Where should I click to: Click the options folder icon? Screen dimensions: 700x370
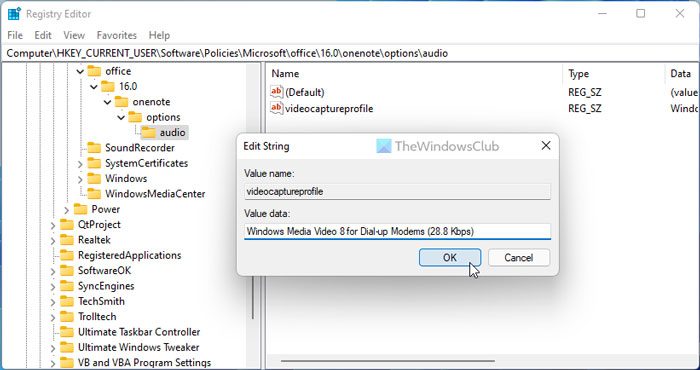pos(135,117)
